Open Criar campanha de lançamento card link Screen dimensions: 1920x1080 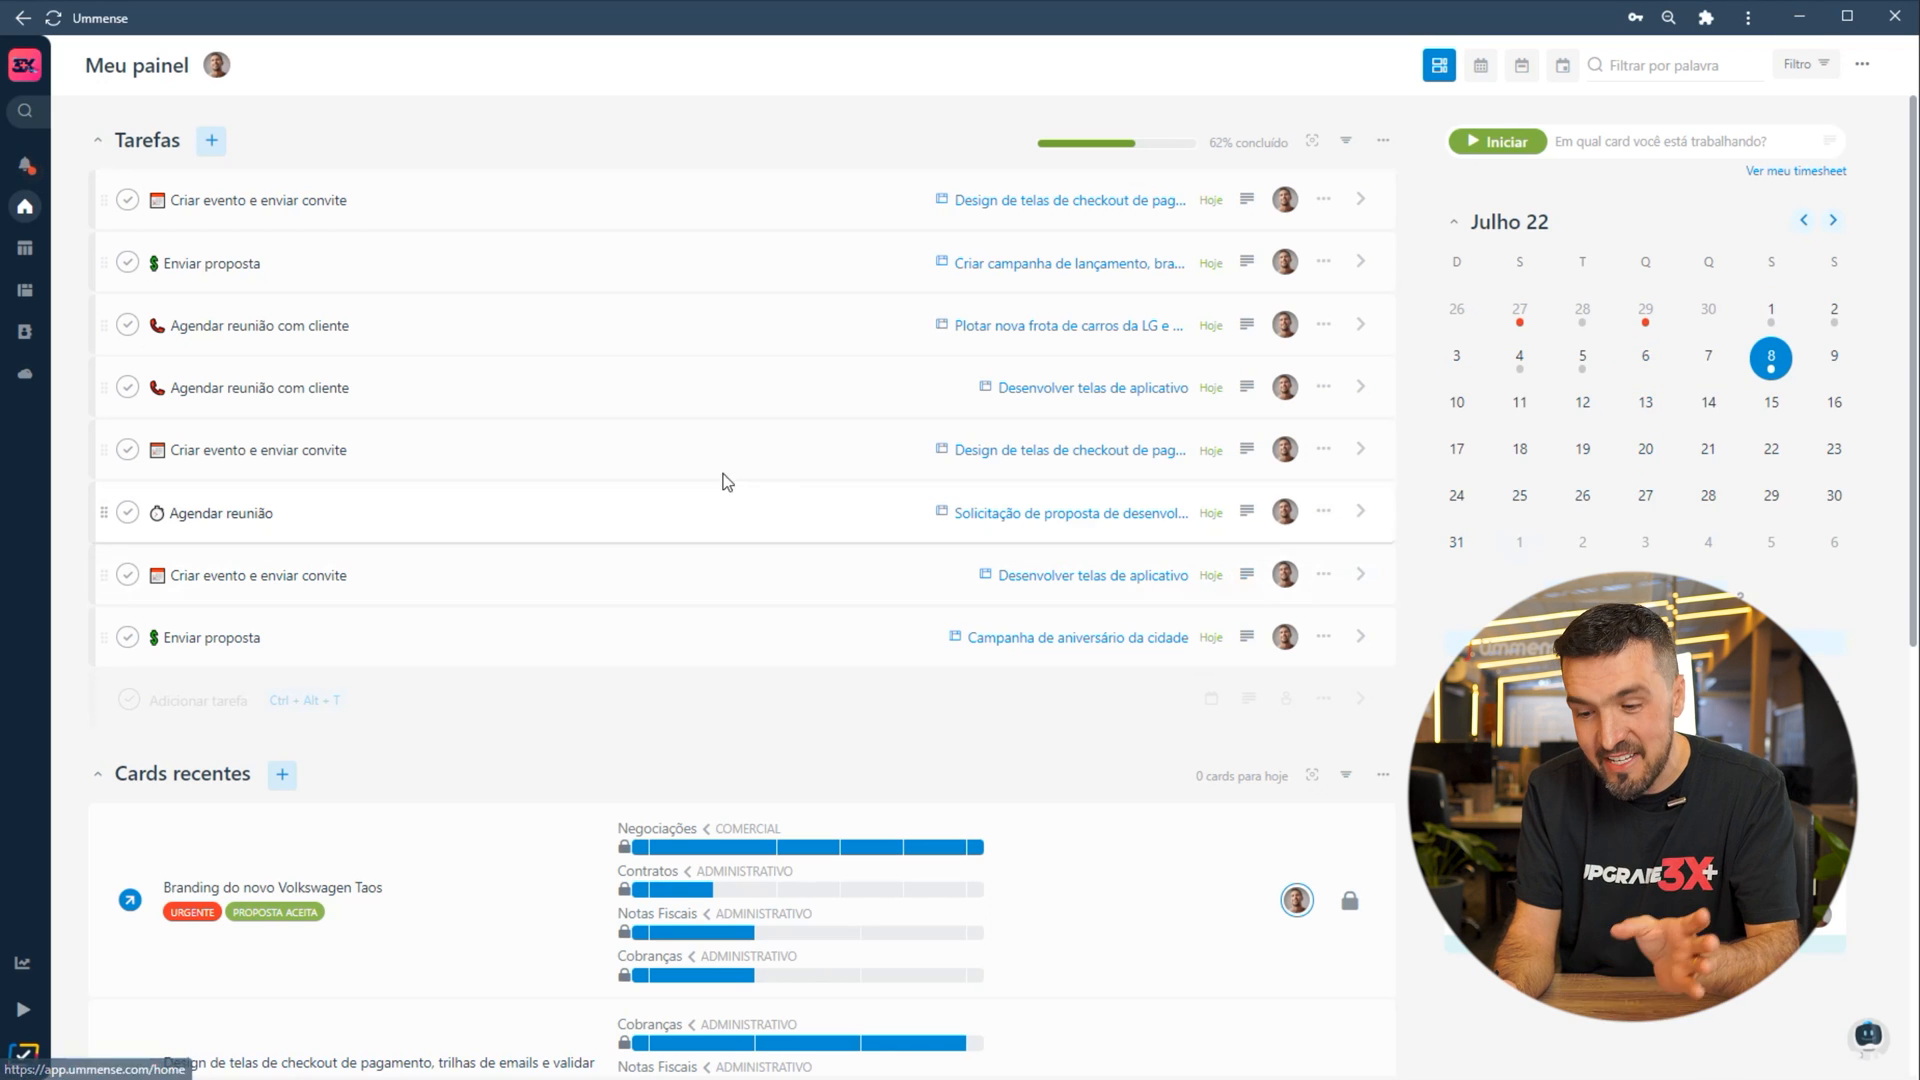[1069, 263]
